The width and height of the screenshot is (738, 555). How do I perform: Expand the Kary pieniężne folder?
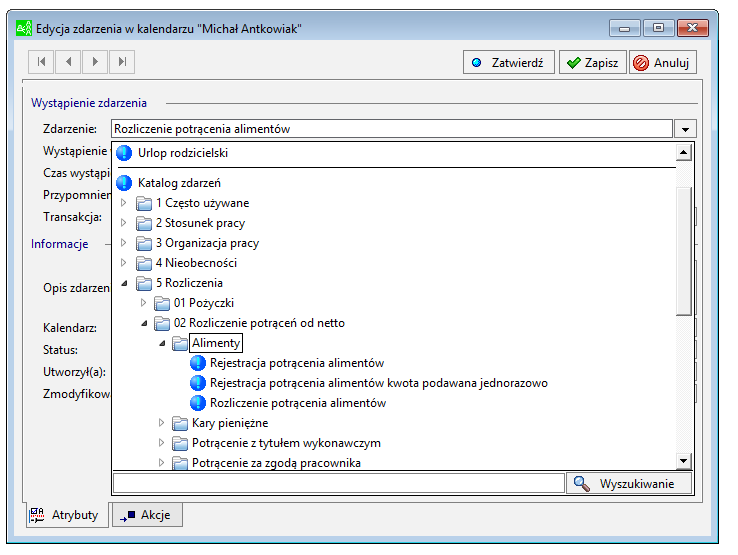pos(161,423)
